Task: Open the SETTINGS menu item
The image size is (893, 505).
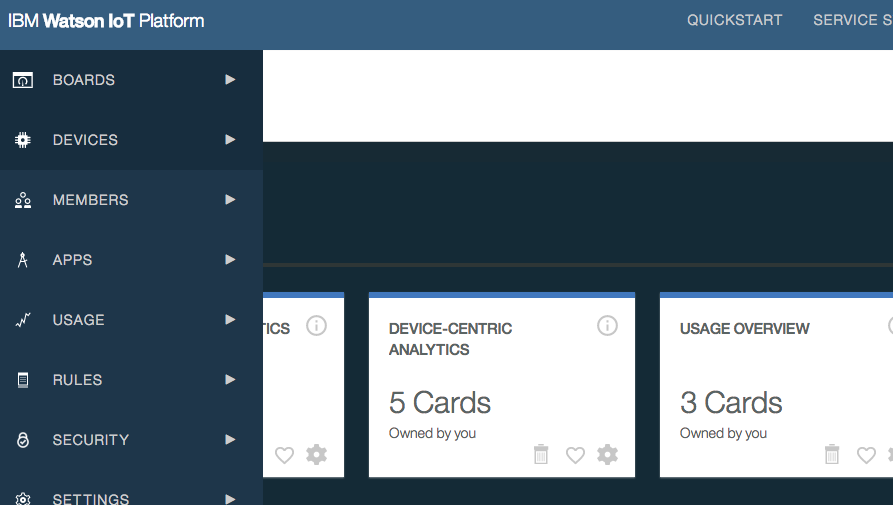Action: [131, 488]
